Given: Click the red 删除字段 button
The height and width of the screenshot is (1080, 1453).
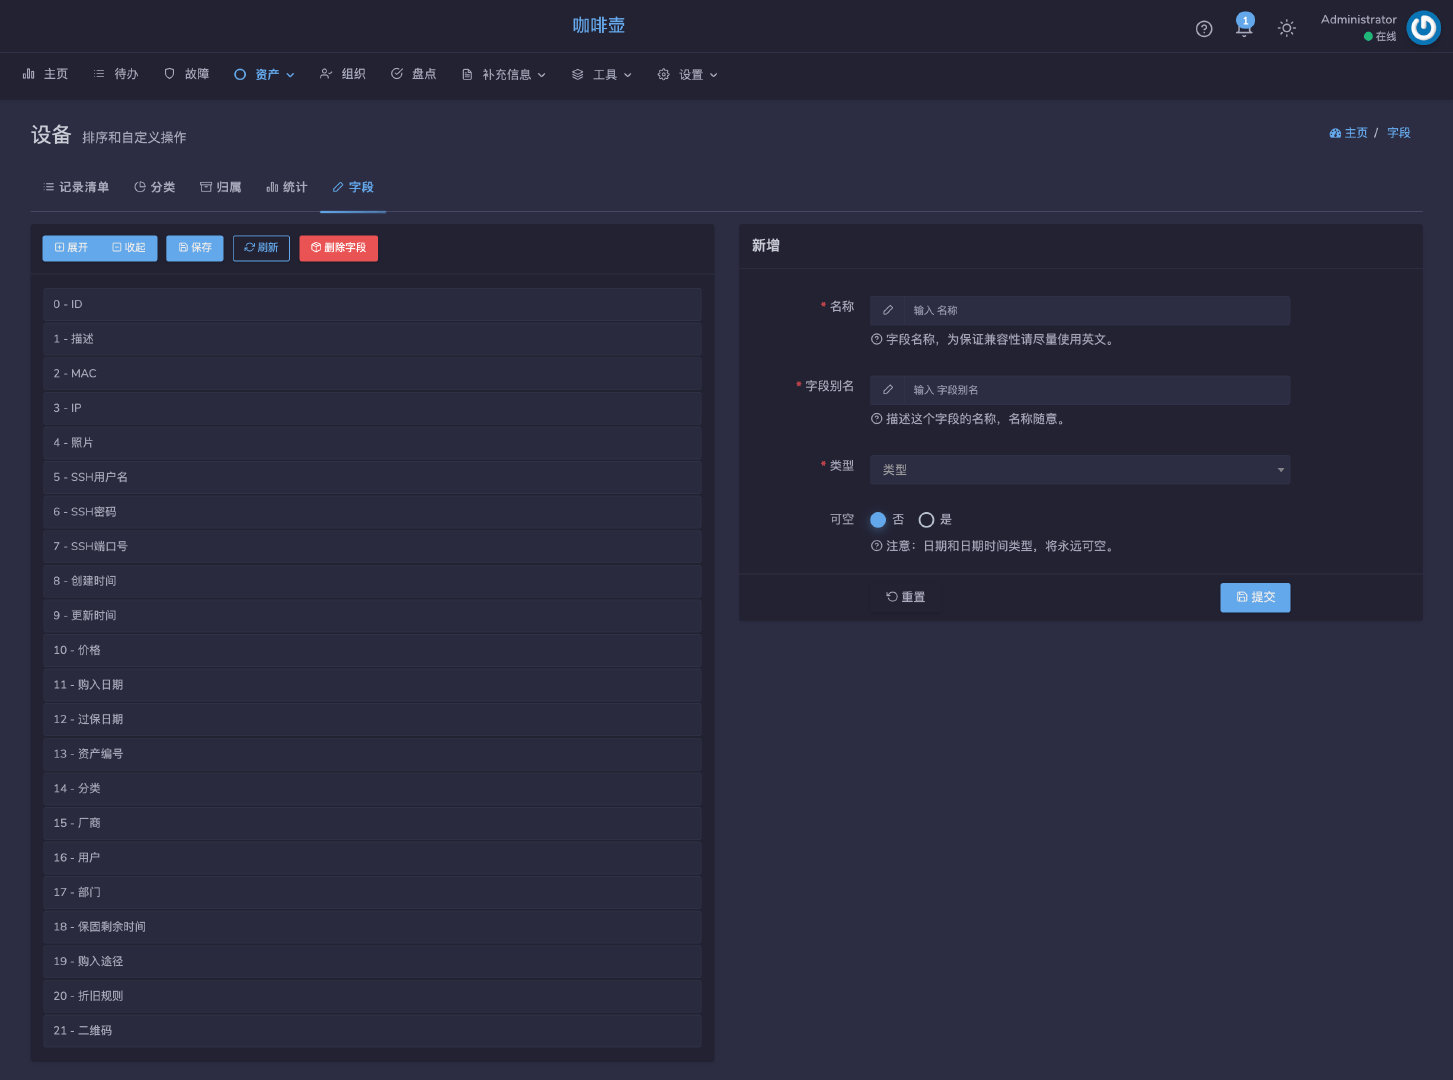Looking at the screenshot, I should point(338,248).
